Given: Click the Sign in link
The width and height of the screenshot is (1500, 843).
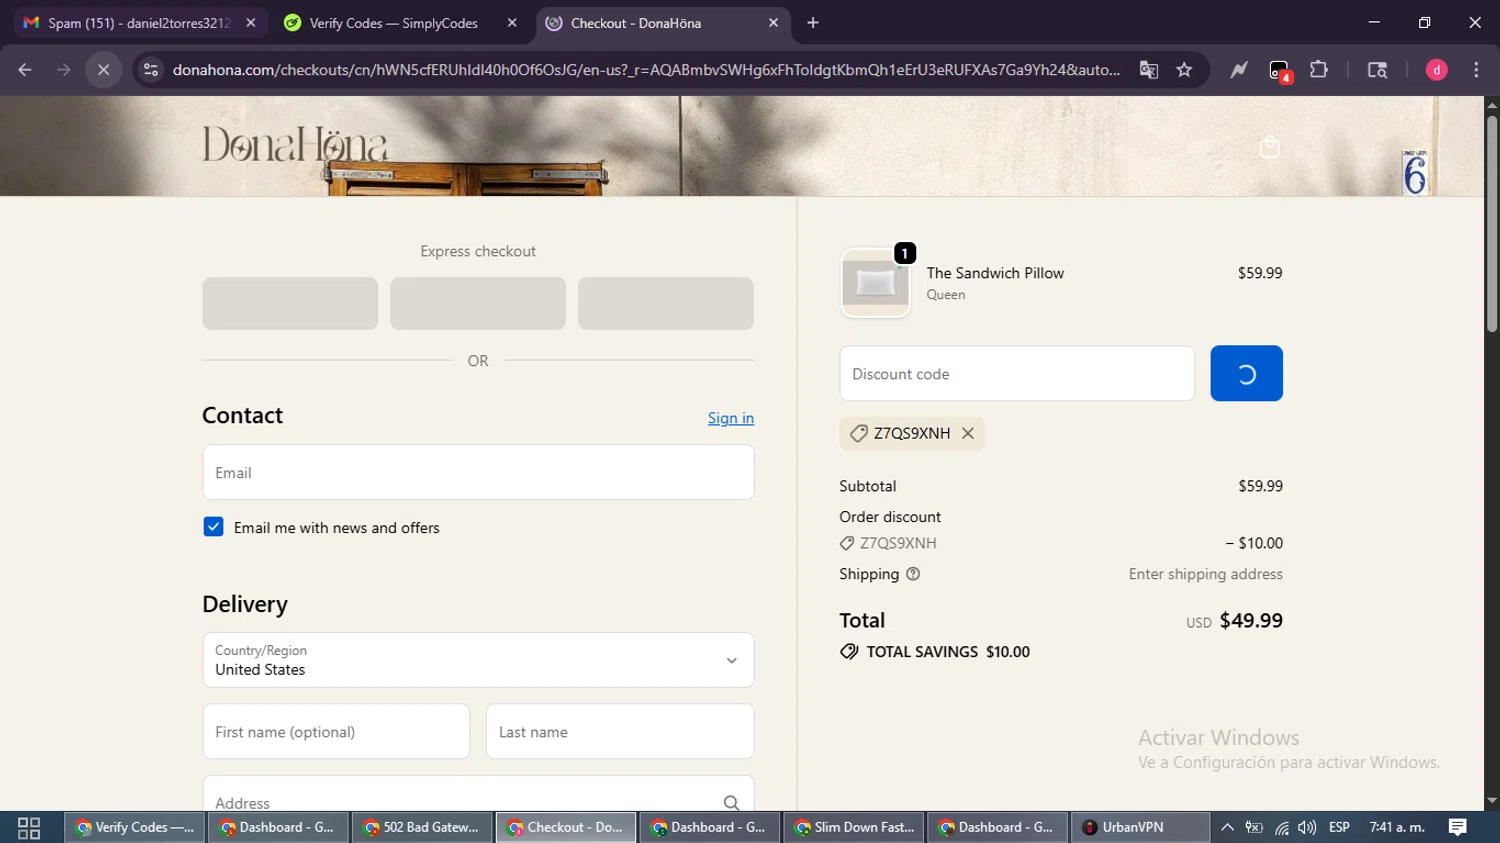Looking at the screenshot, I should (x=731, y=418).
